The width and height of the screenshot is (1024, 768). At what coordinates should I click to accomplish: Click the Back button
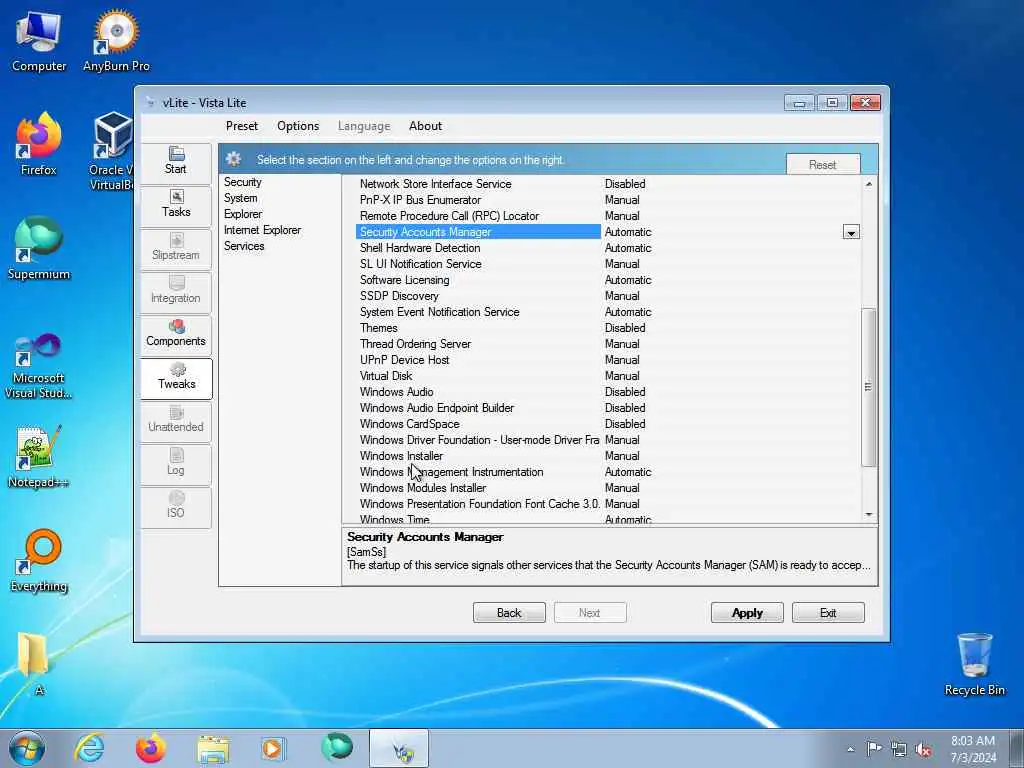click(509, 613)
